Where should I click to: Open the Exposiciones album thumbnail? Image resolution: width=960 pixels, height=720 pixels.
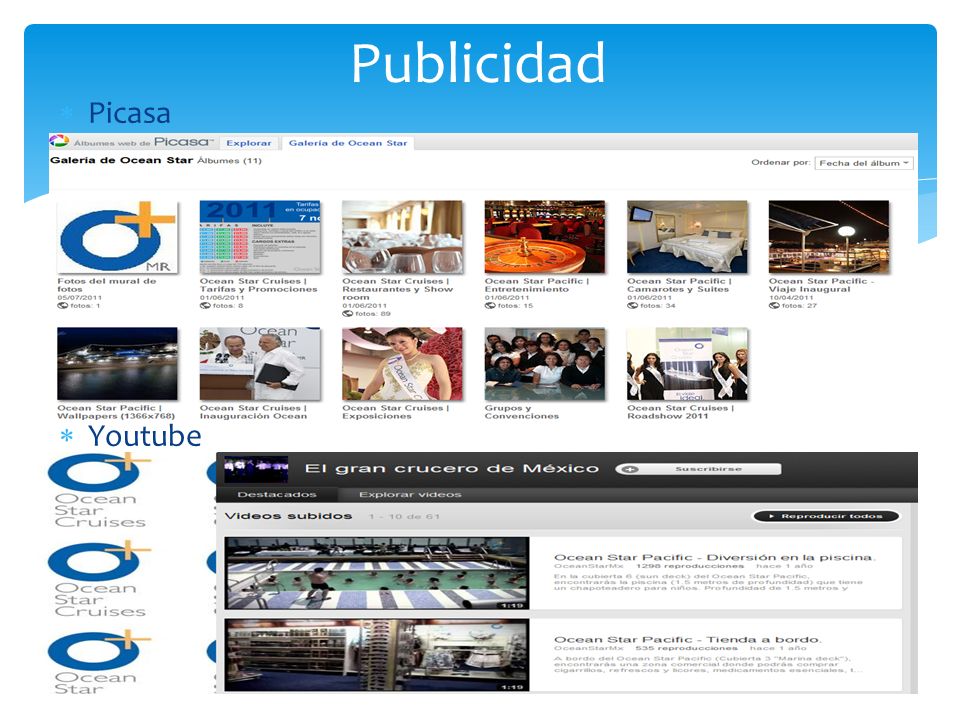(402, 364)
